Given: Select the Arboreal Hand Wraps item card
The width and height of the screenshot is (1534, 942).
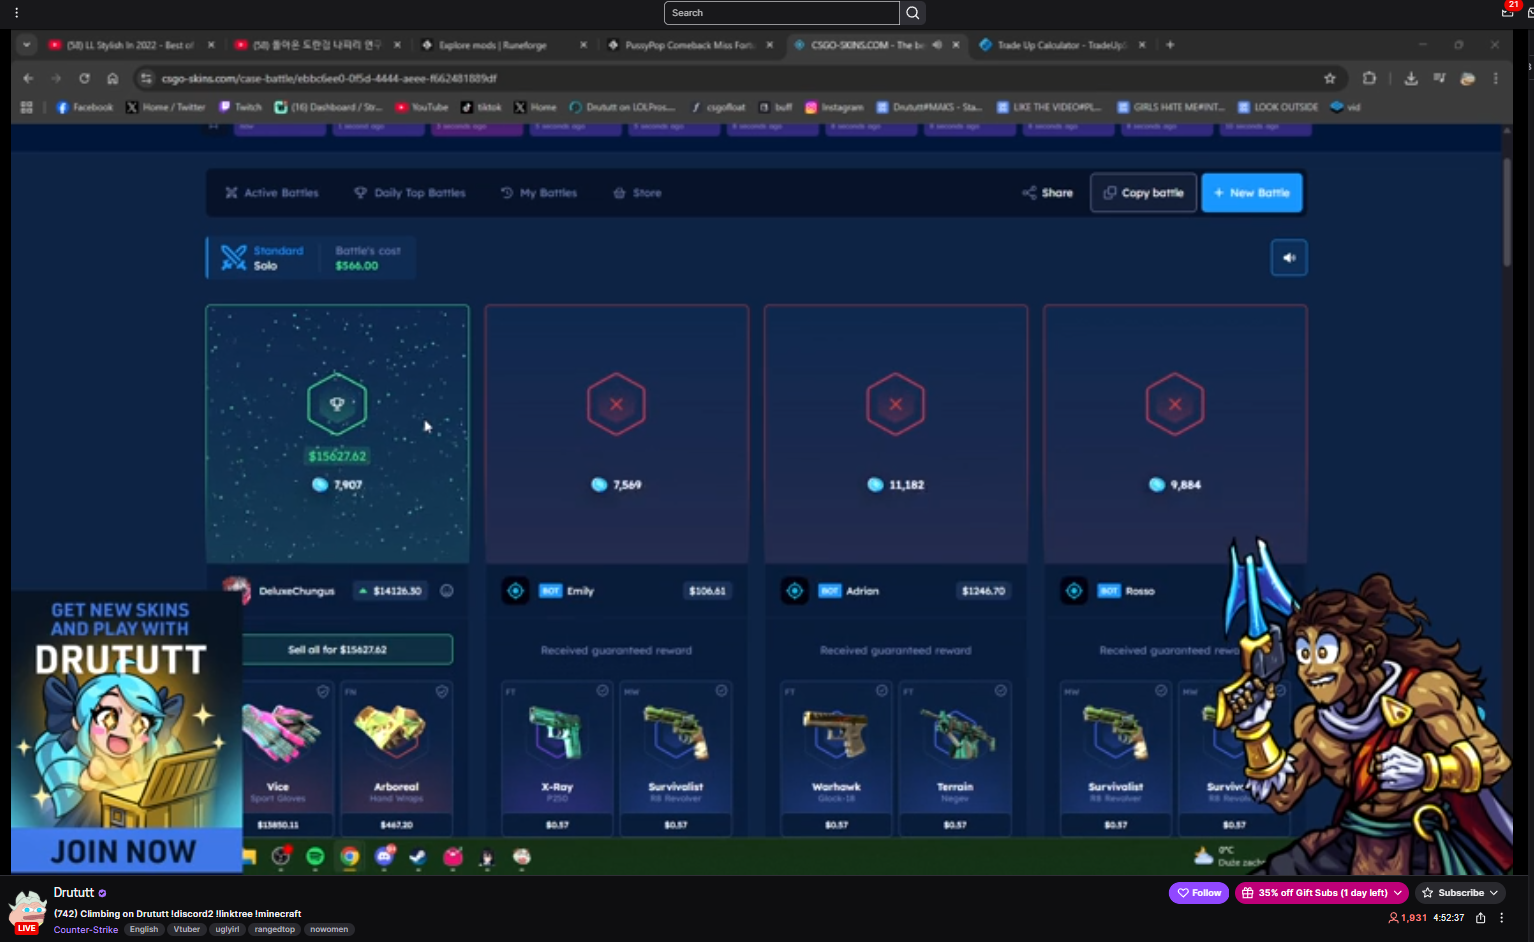Looking at the screenshot, I should (396, 758).
